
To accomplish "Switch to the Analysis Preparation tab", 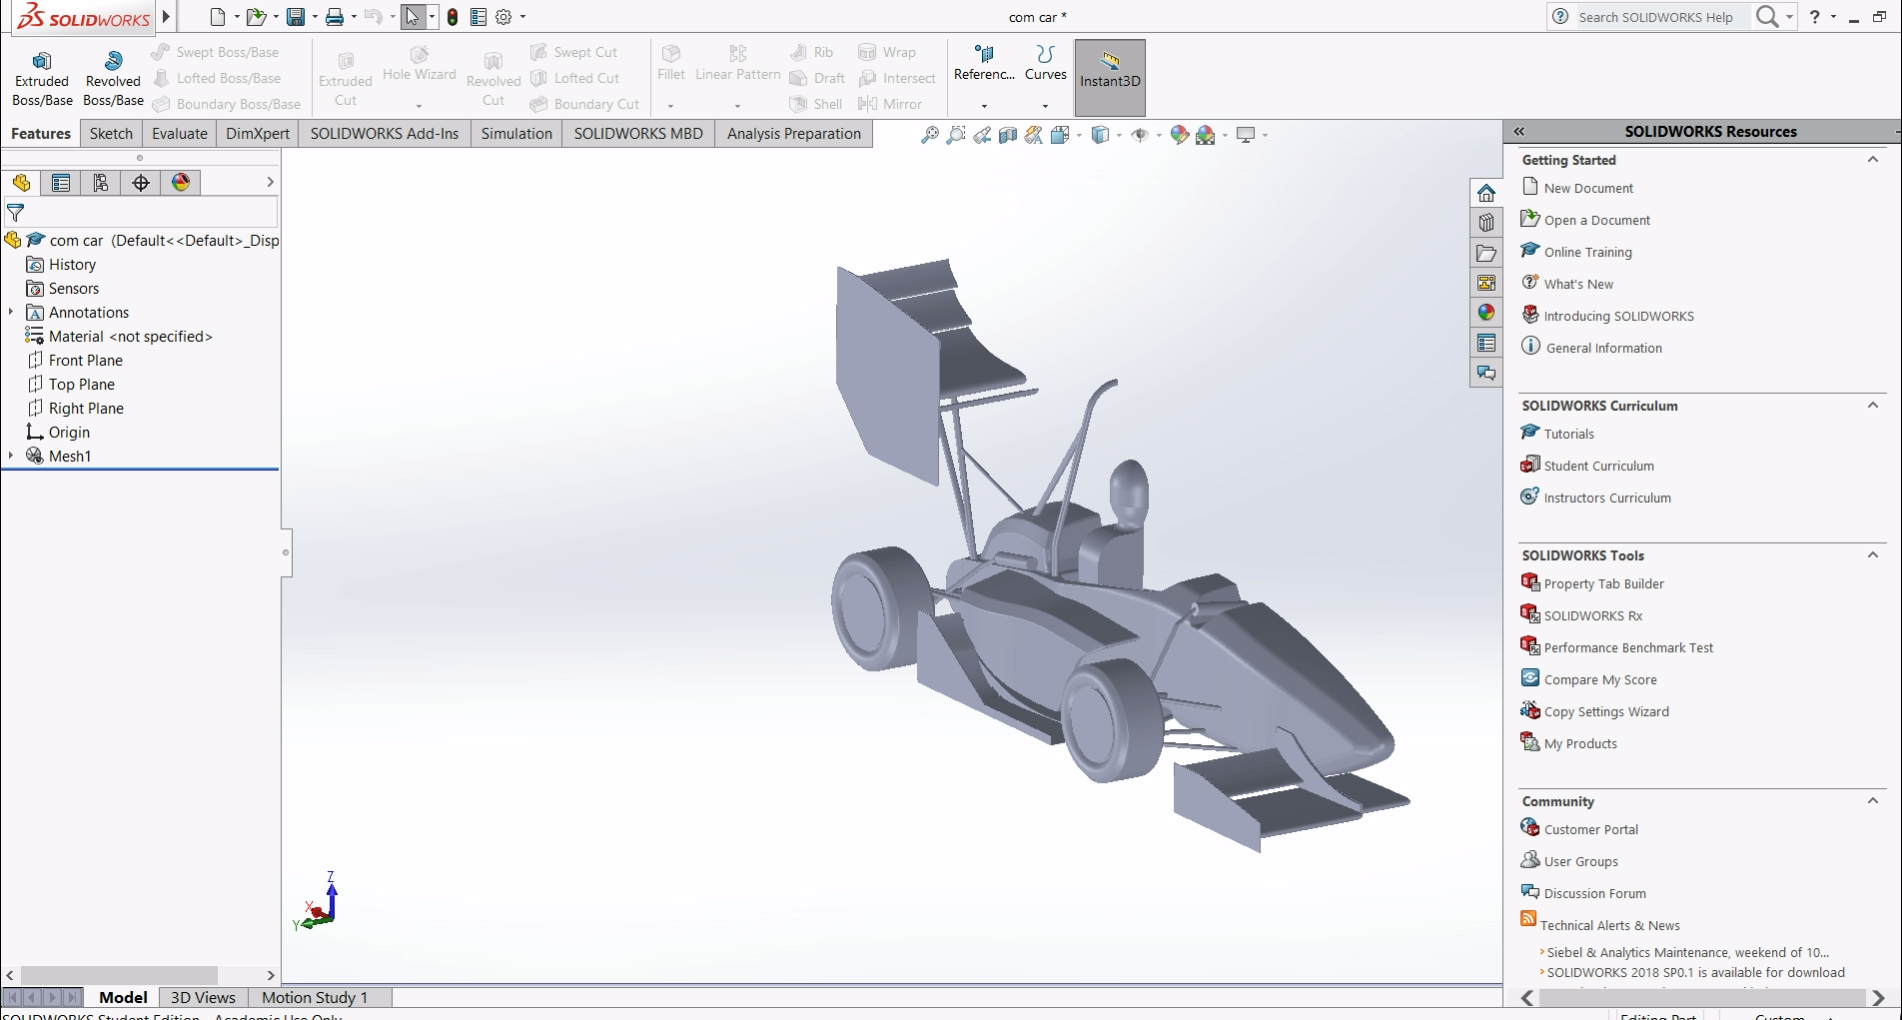I will point(794,134).
